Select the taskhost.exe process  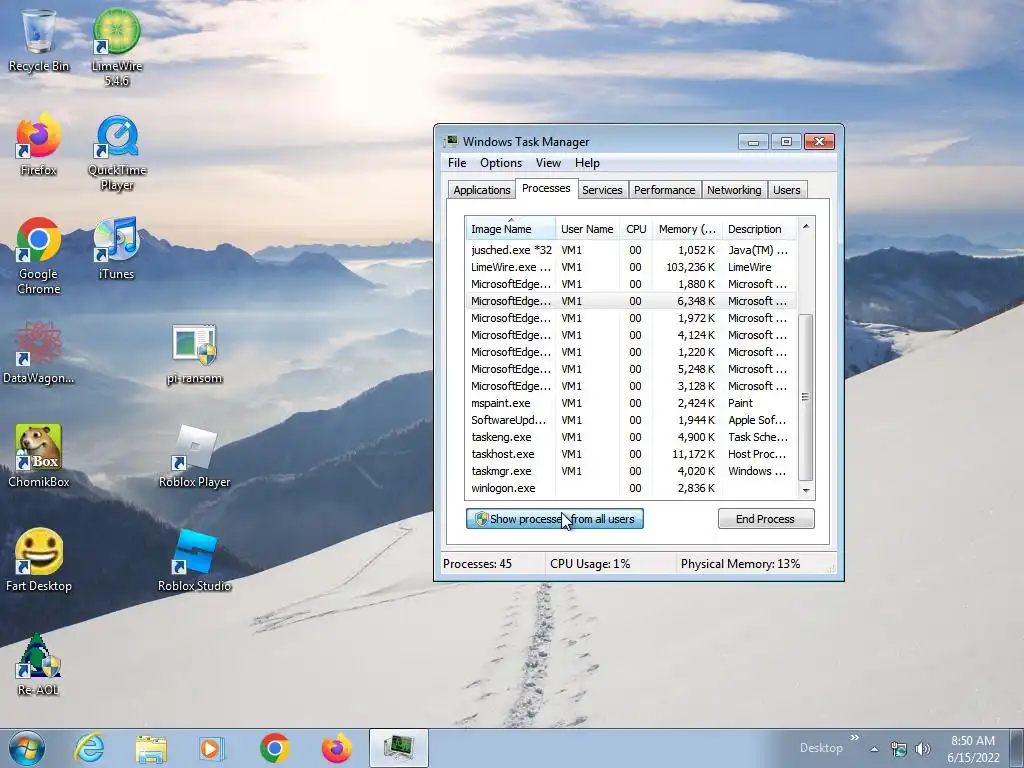click(x=631, y=454)
